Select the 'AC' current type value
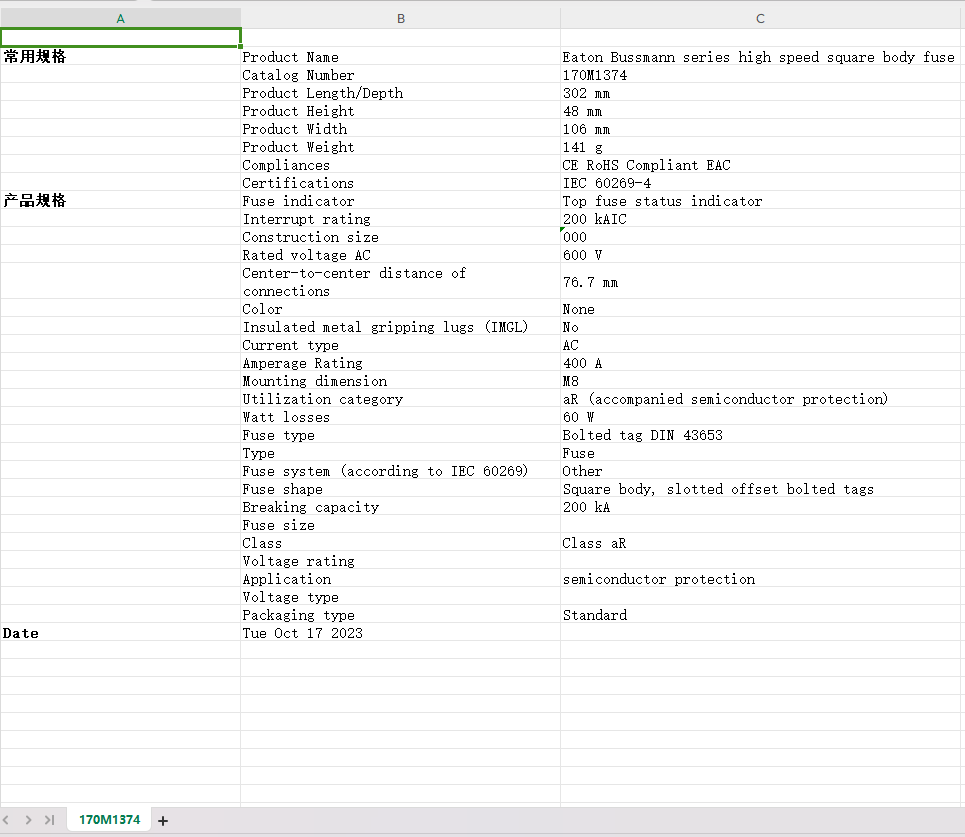The height and width of the screenshot is (837, 965). click(760, 345)
